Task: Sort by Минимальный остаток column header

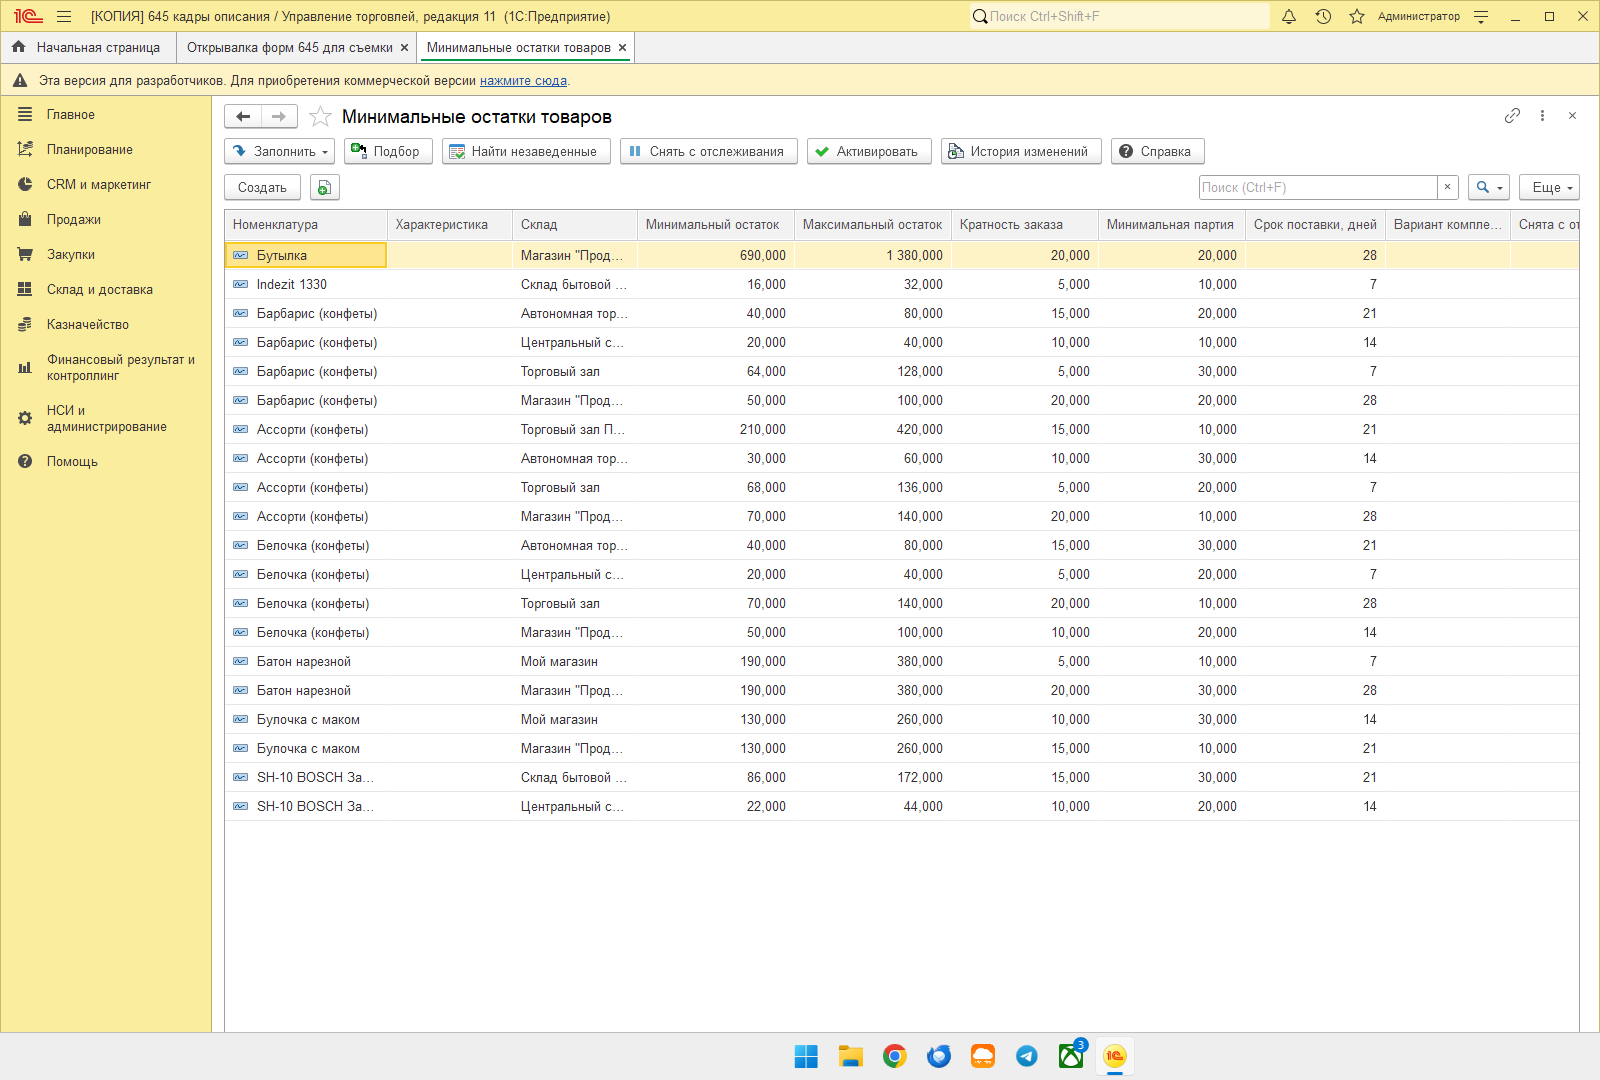Action: pyautogui.click(x=715, y=225)
